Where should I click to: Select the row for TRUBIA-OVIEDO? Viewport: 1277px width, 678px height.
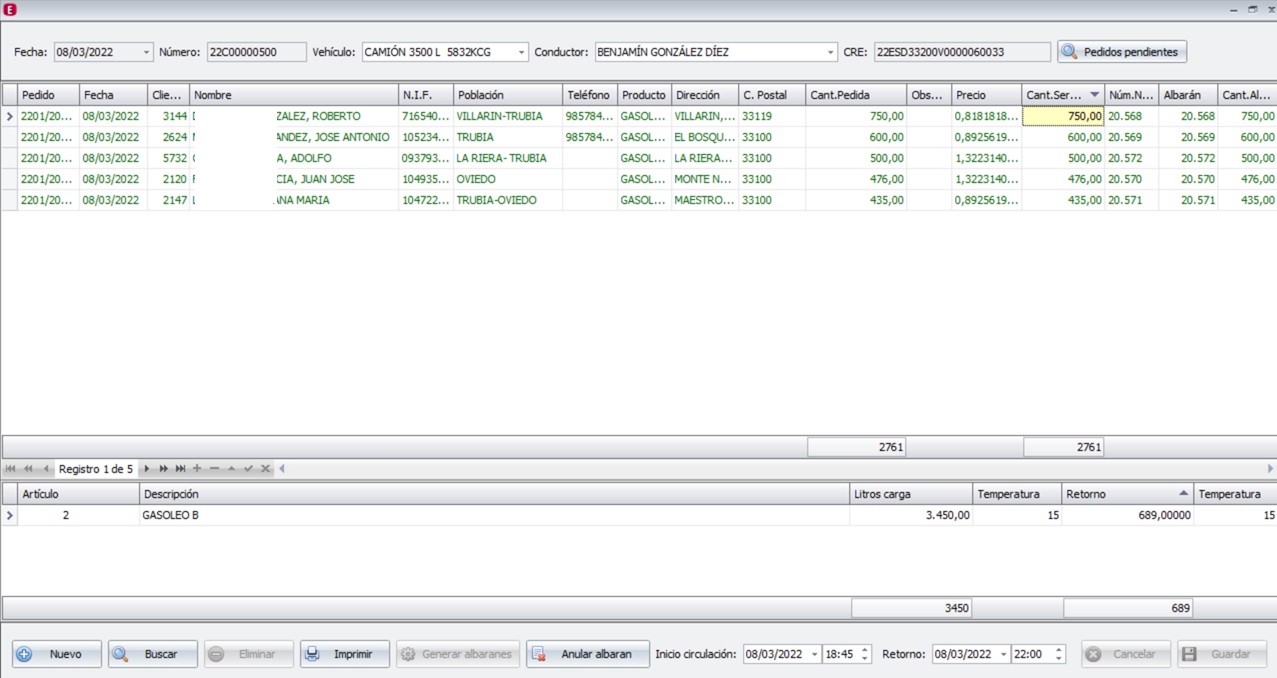[496, 200]
